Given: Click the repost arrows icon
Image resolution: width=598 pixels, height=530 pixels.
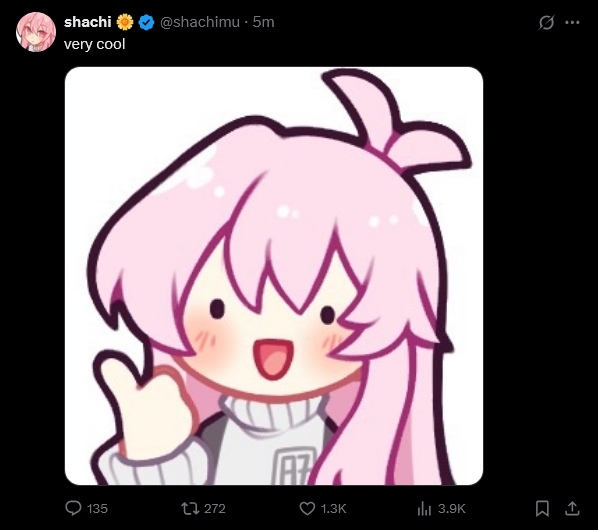Looking at the screenshot, I should (x=190, y=508).
